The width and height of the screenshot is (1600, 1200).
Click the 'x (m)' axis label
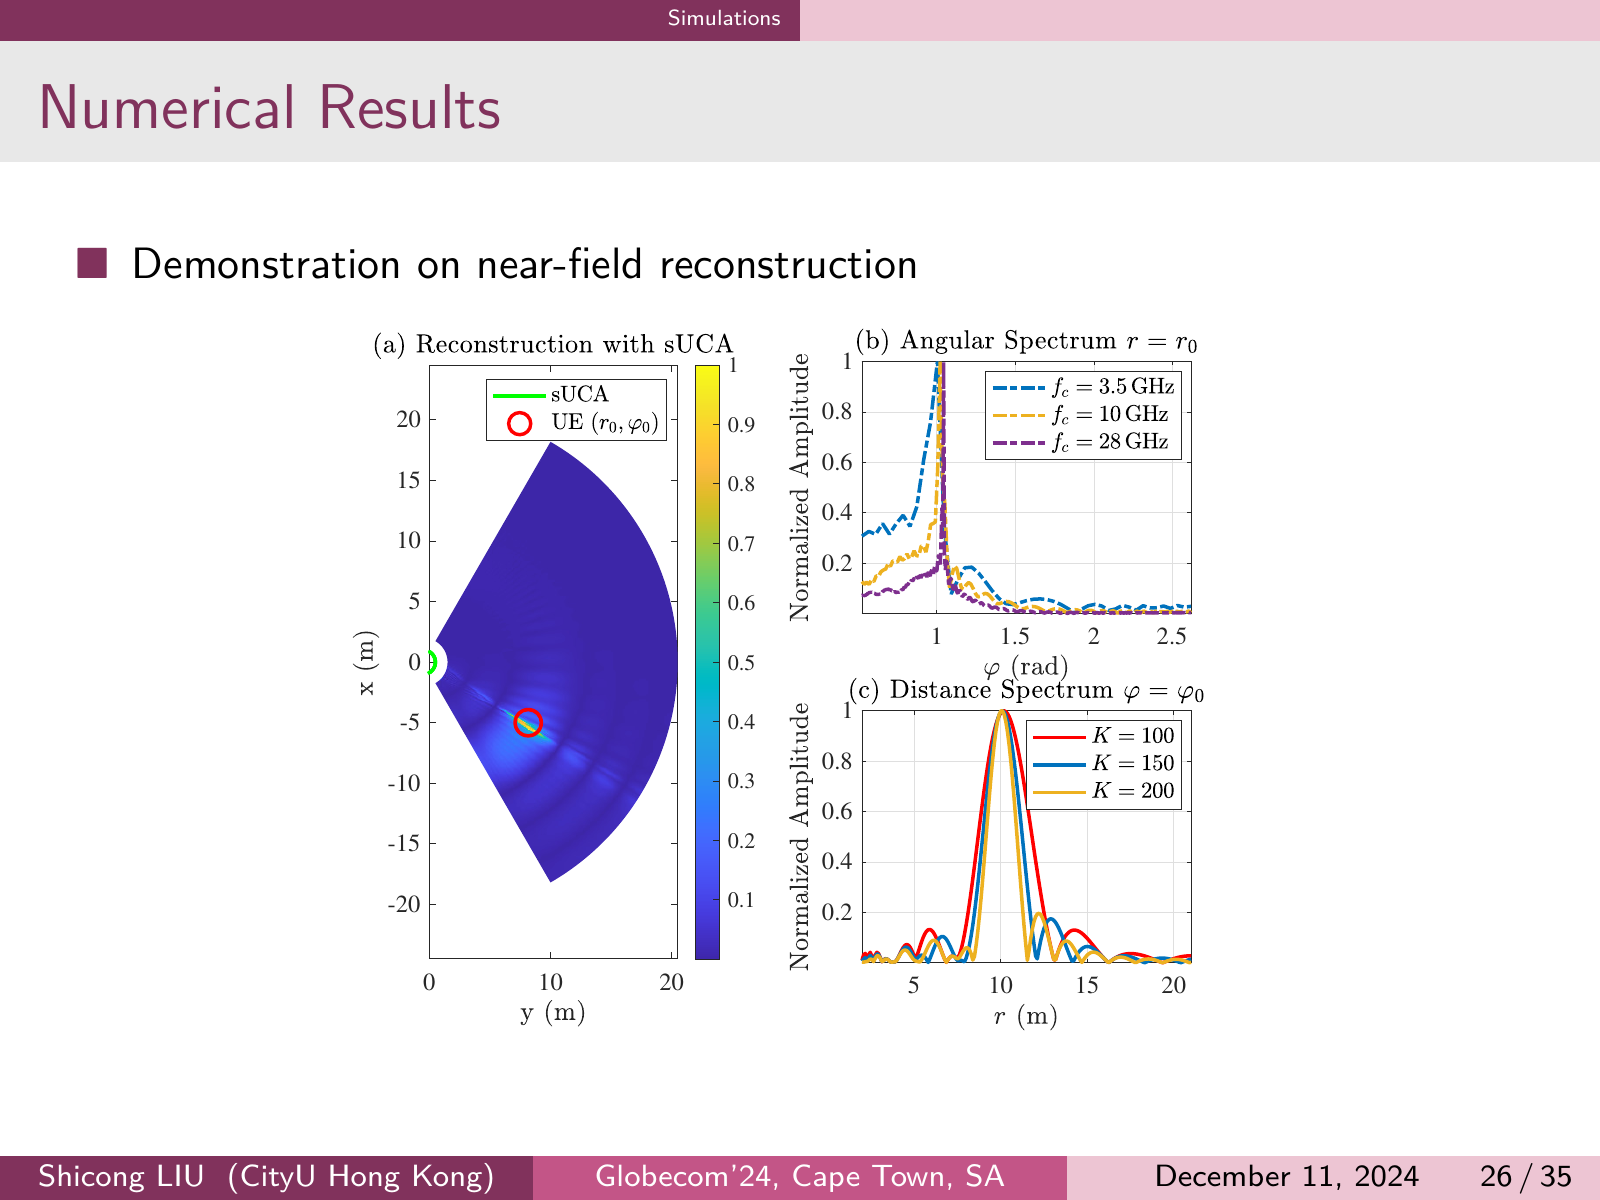(367, 662)
